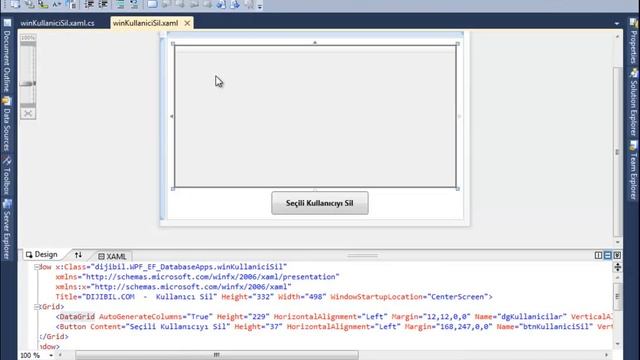Click the designer vertical scrollbar thumb
This screenshot has width=640, height=360.
[618, 151]
